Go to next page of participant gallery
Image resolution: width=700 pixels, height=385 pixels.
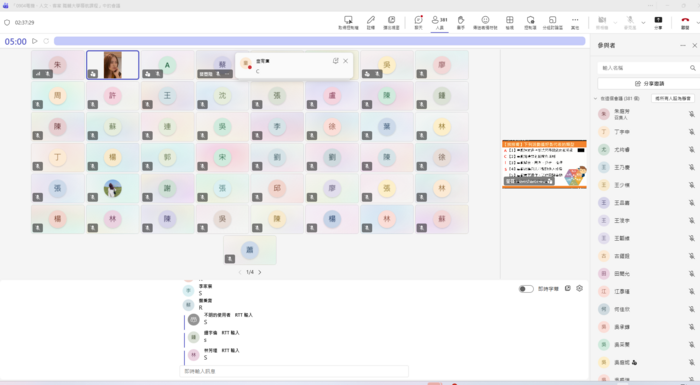tap(260, 272)
